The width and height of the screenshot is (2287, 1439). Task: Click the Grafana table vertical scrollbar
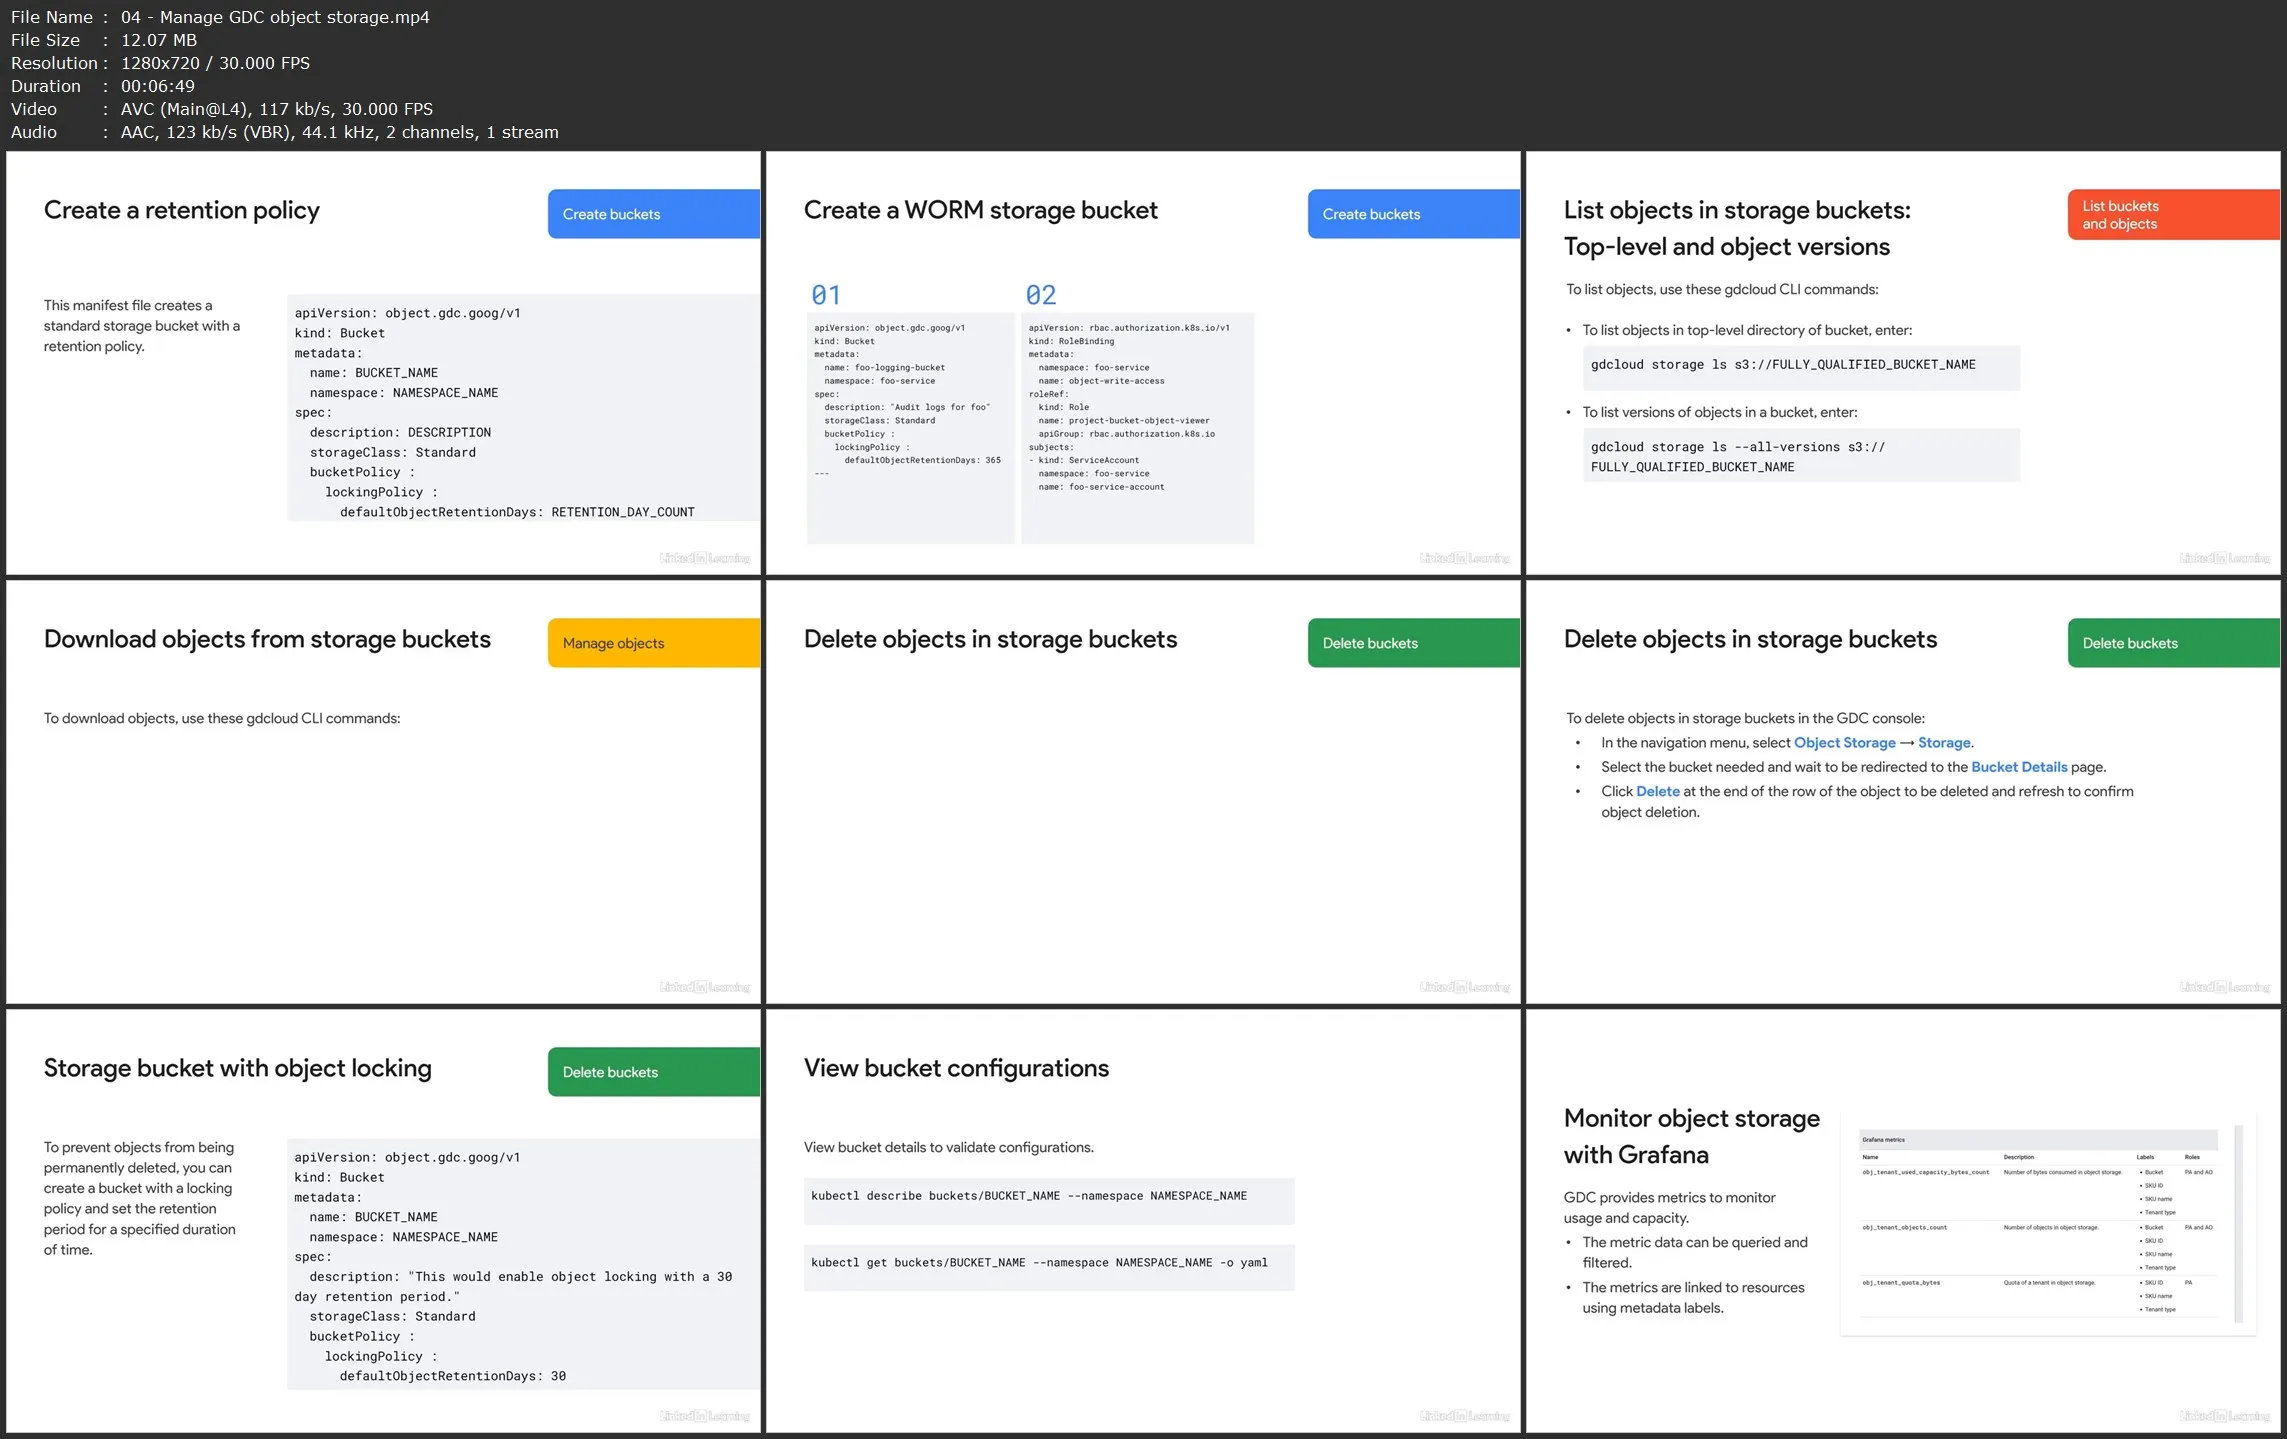pos(2238,1224)
